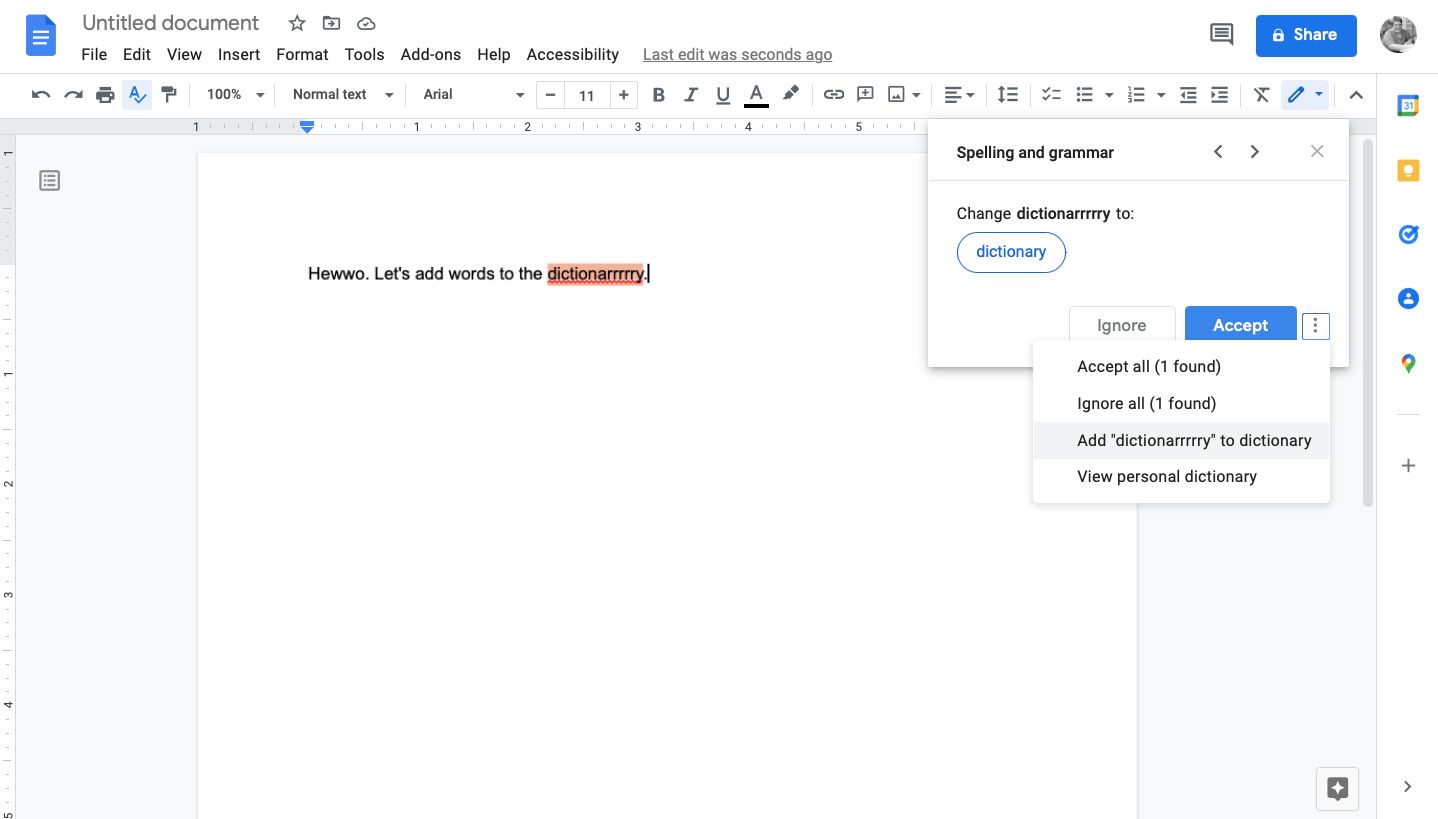Open Google Keep in the side panel

tap(1408, 170)
